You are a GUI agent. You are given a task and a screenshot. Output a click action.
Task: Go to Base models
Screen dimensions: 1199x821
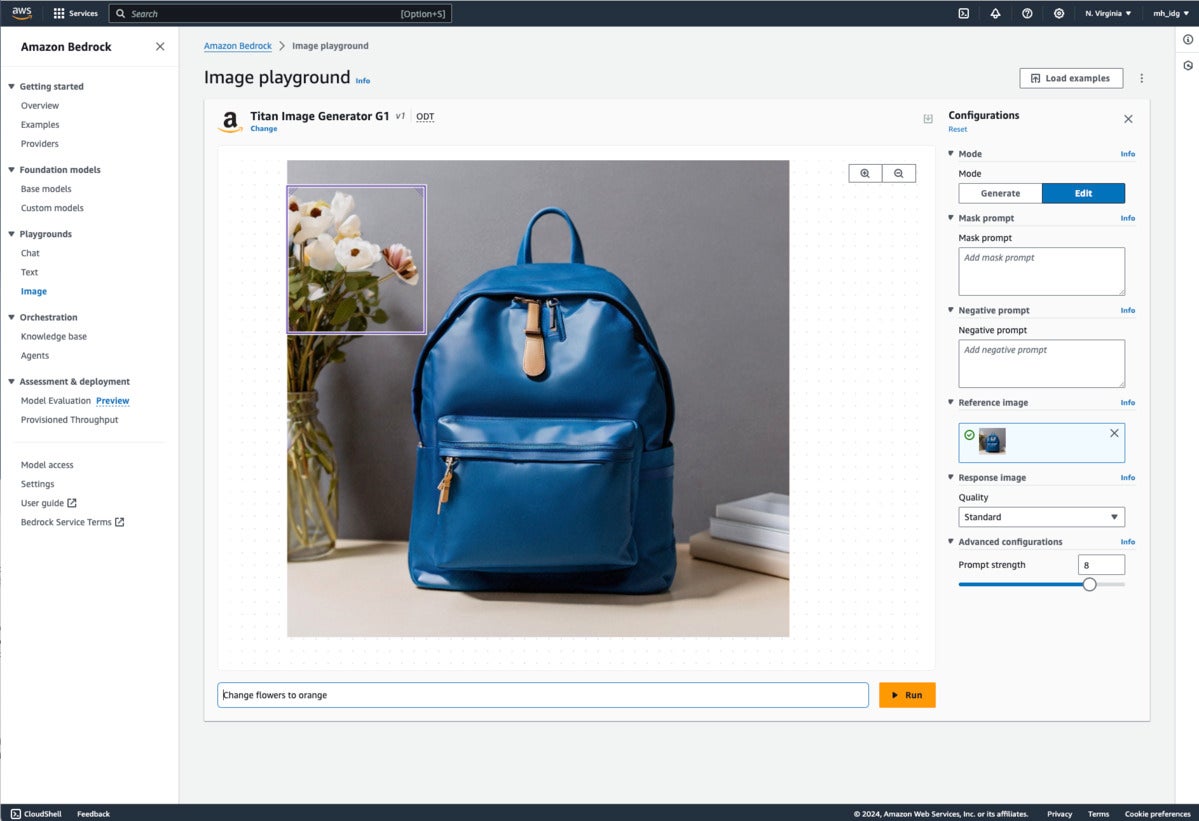tap(46, 189)
